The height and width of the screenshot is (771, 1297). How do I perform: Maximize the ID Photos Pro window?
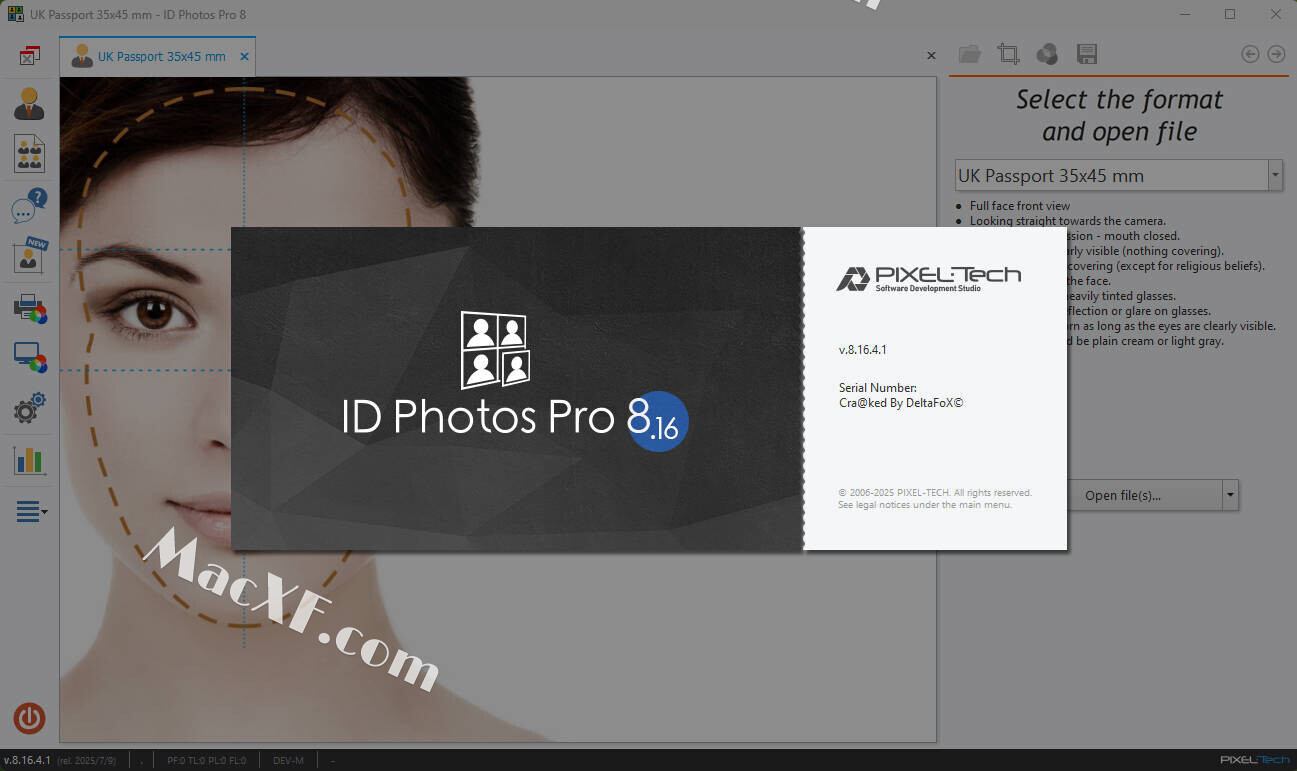1230,14
